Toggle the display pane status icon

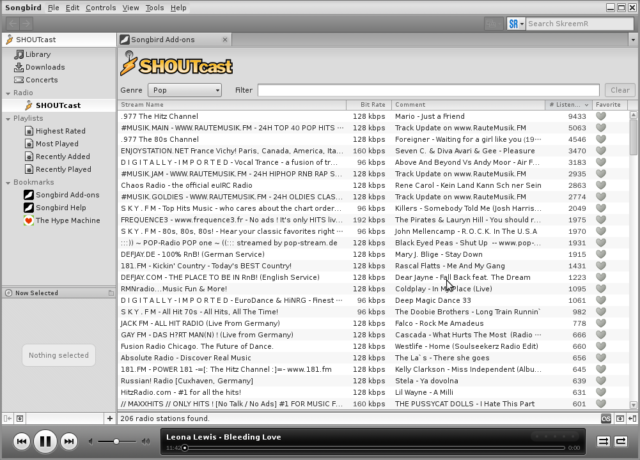click(620, 418)
